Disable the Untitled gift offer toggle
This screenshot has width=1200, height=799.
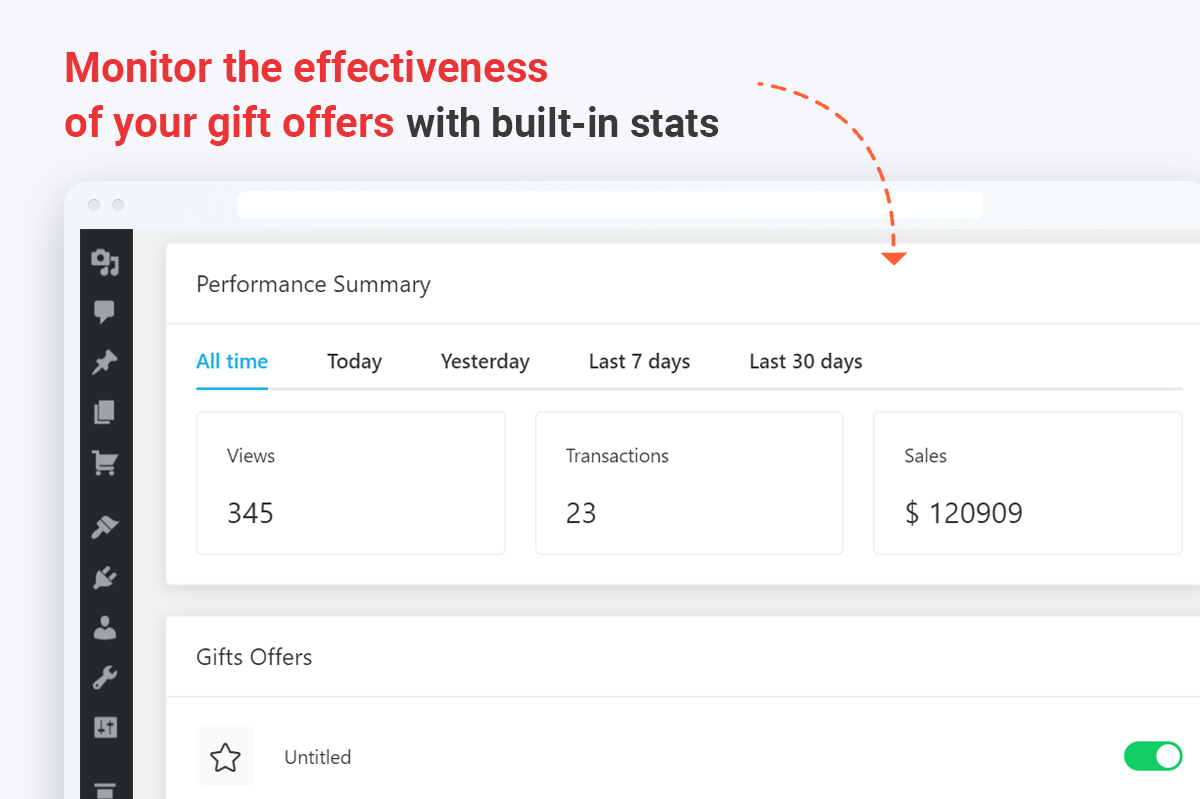coord(1153,756)
